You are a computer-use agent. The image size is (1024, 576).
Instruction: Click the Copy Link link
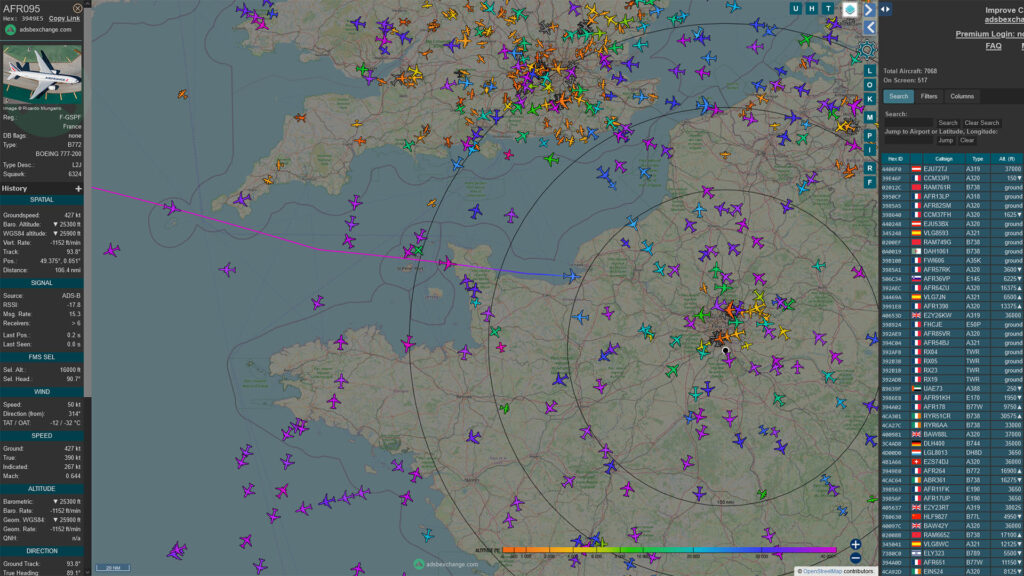pos(64,18)
